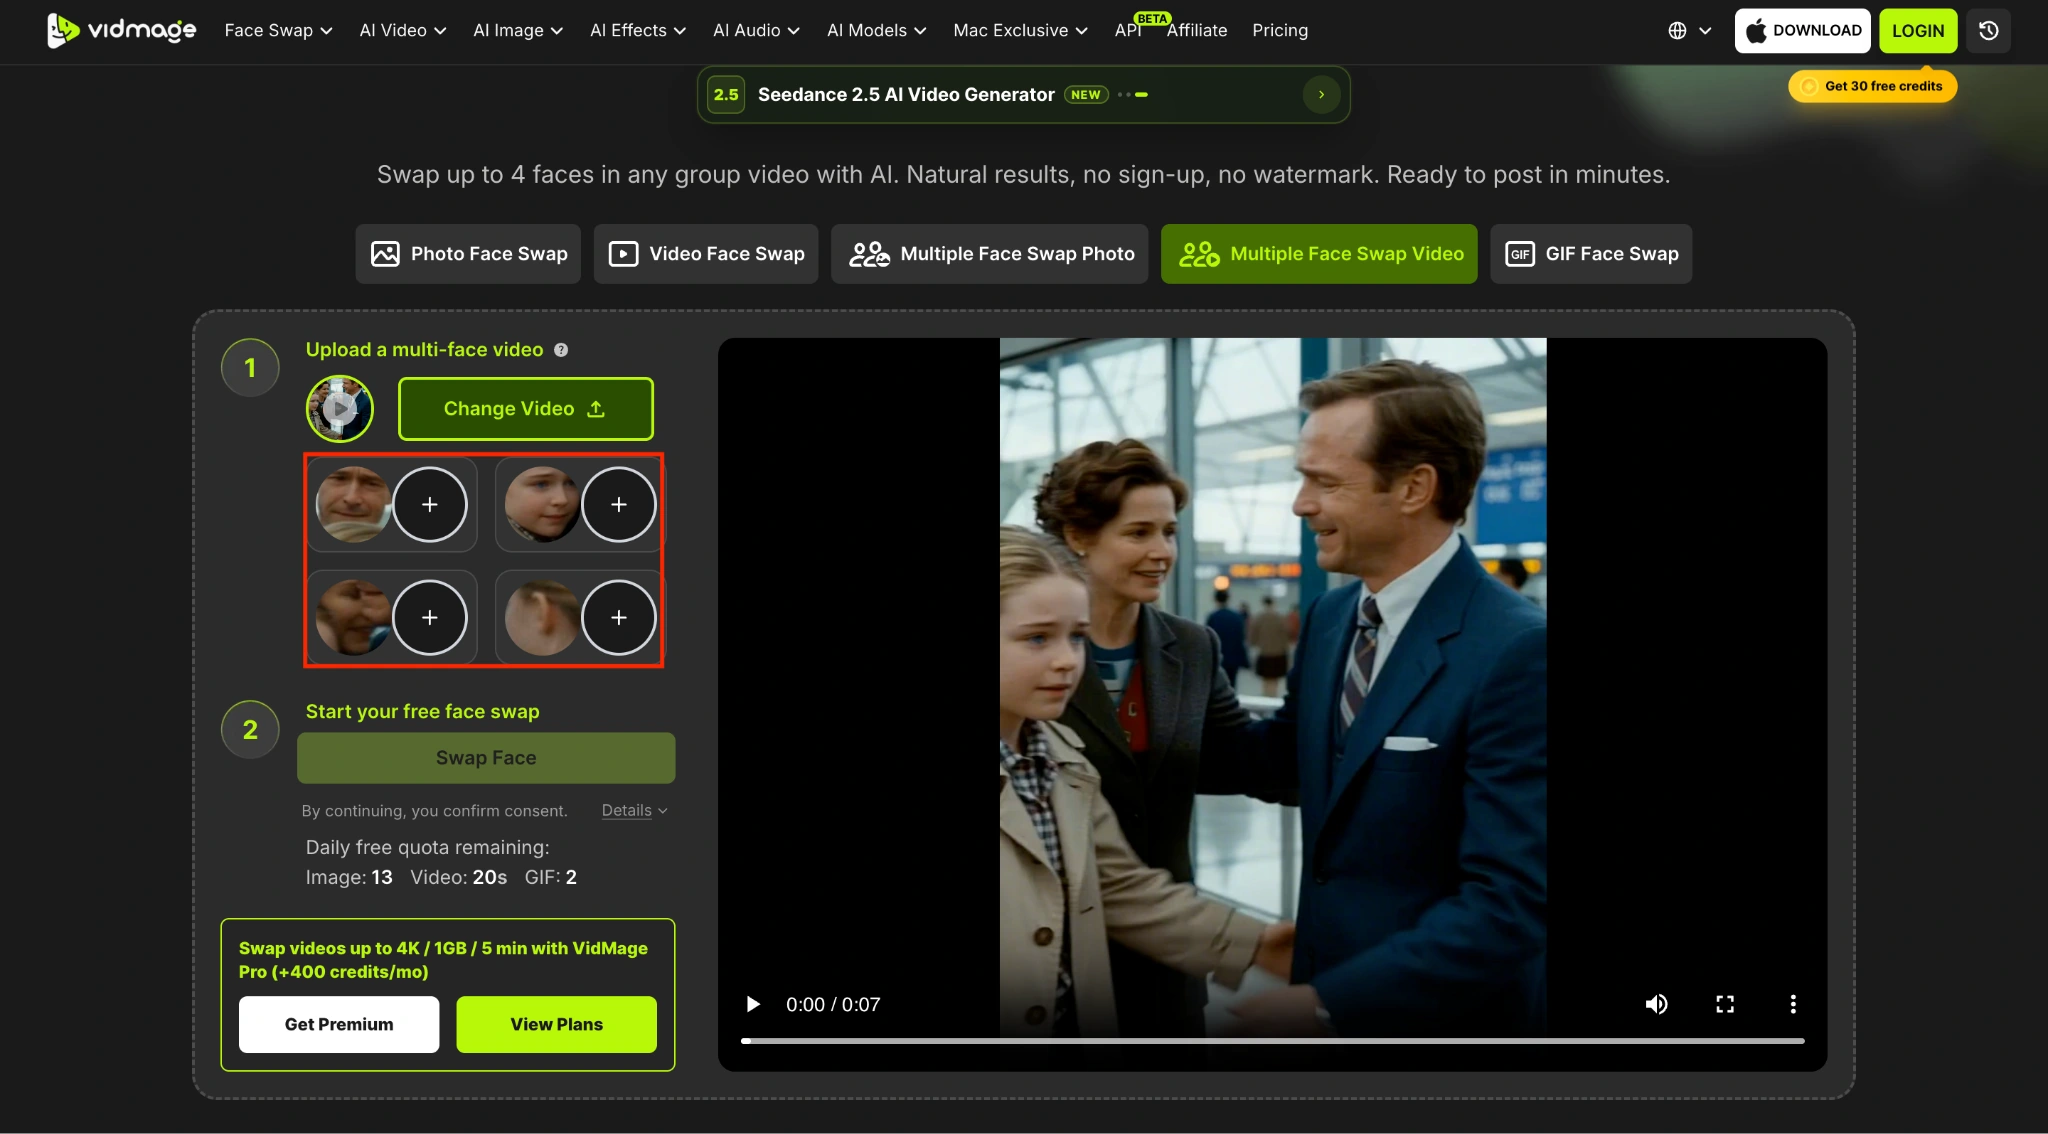Click the help icon beside Upload a multi-face video
This screenshot has width=2048, height=1134.
(x=561, y=350)
